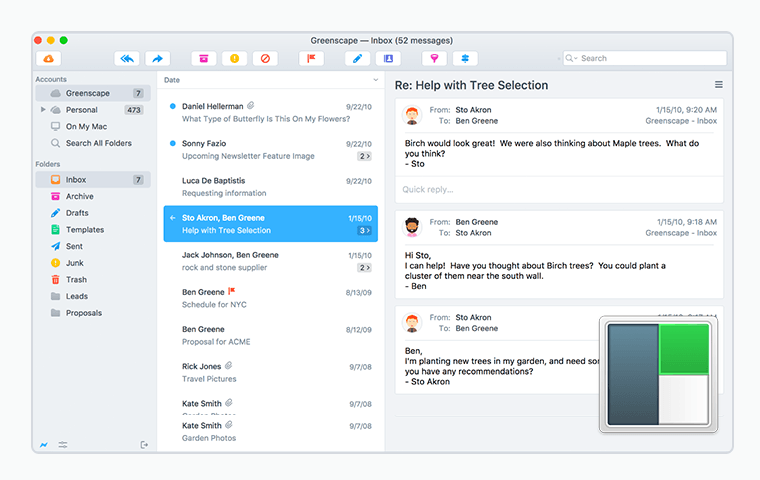Toggle unread dot on Sonny Fazio message
This screenshot has height=480, width=760.
pos(173,143)
